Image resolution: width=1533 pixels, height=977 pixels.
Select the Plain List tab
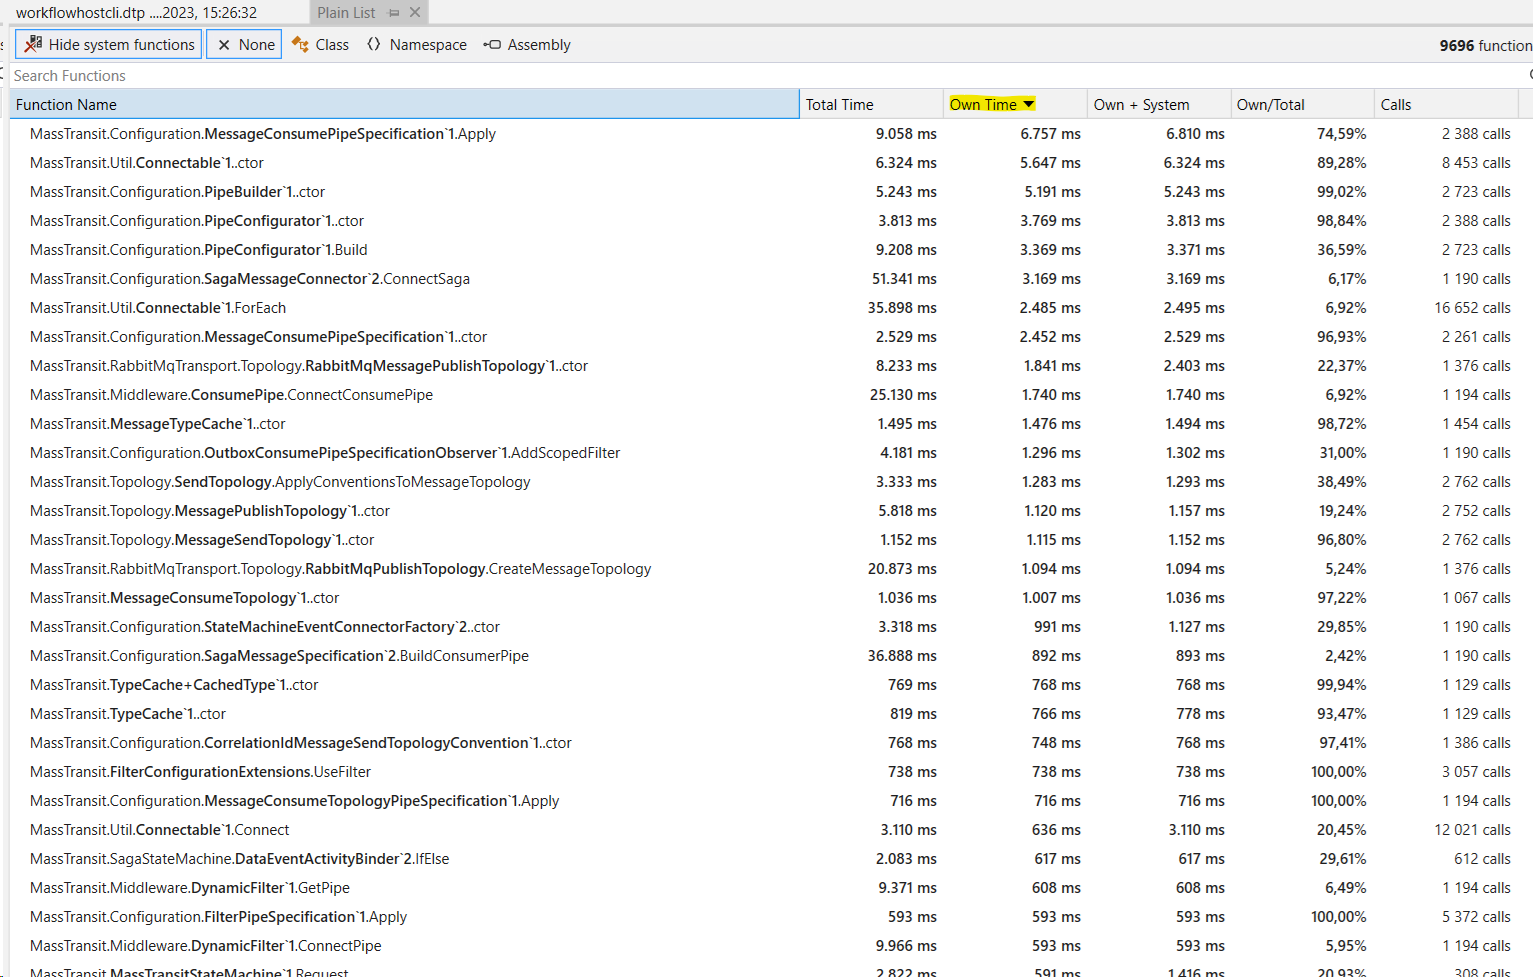coord(345,12)
